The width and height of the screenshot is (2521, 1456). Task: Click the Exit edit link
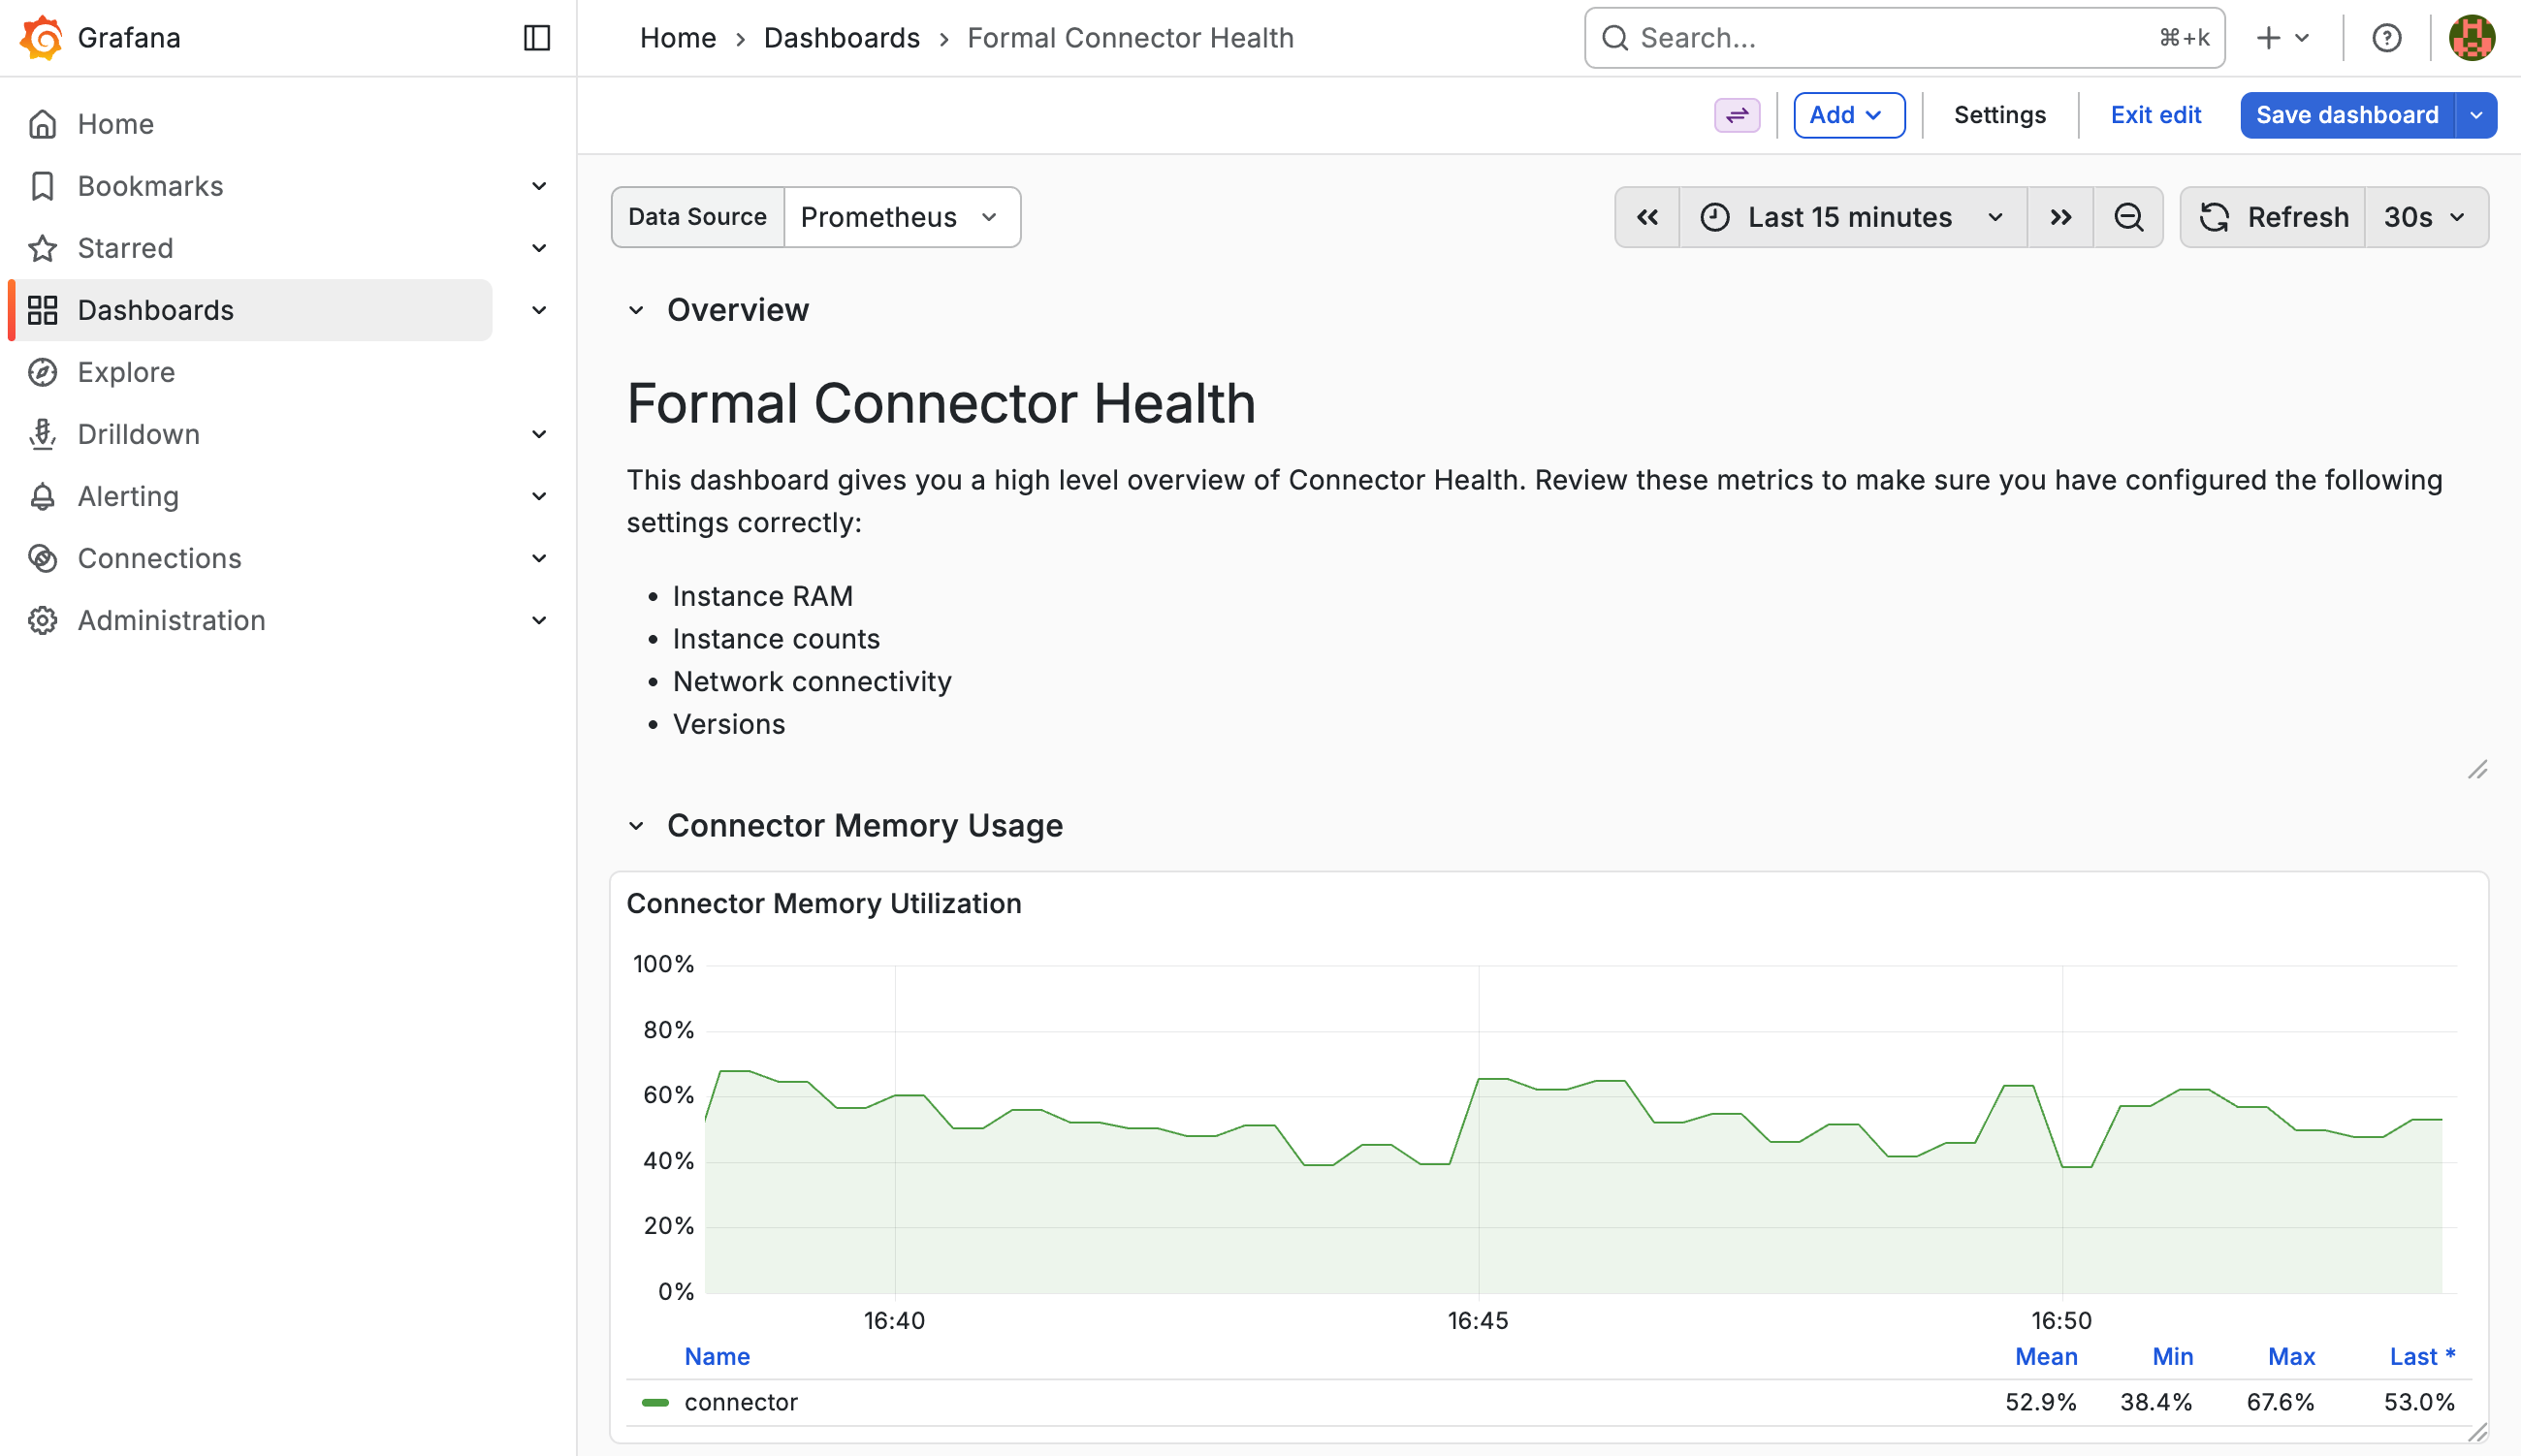pyautogui.click(x=2155, y=115)
